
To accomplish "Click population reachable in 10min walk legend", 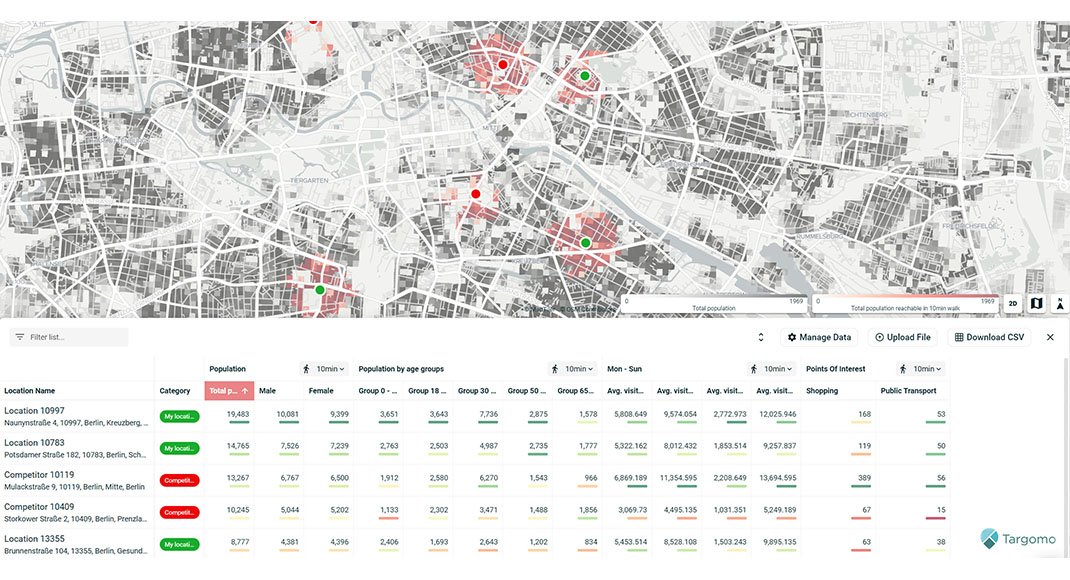I will [905, 304].
